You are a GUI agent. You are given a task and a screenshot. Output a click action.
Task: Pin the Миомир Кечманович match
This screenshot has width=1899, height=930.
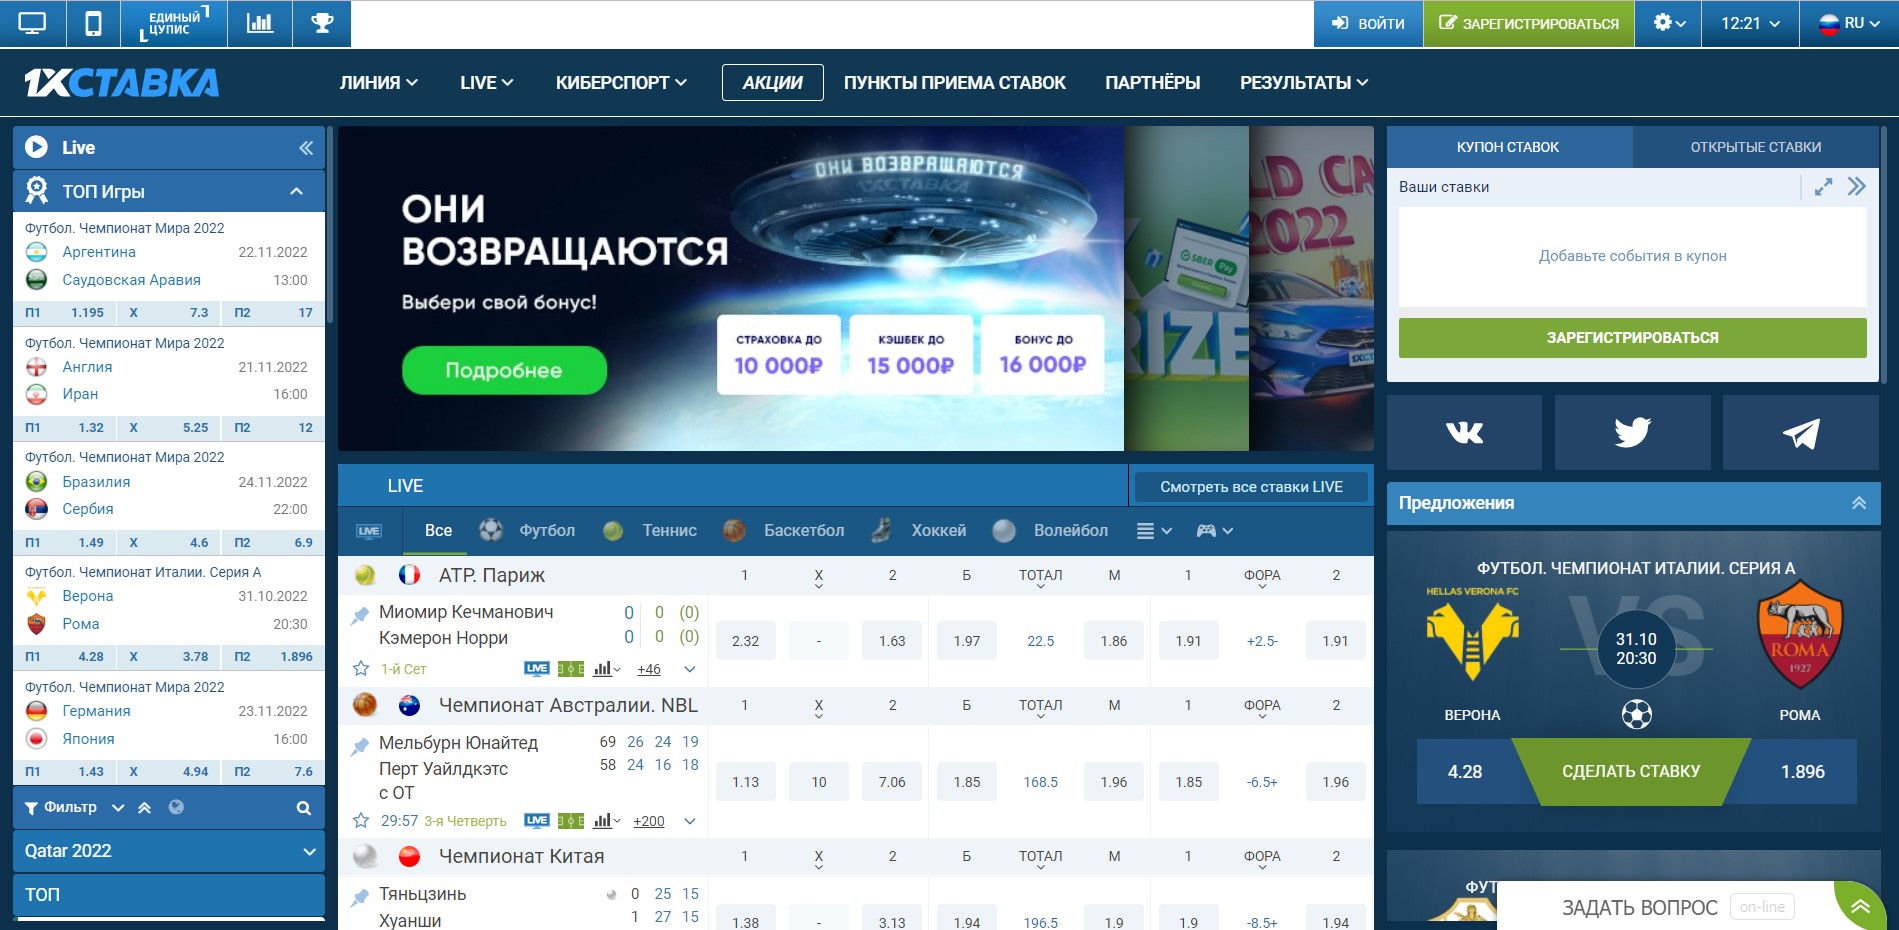coord(359,616)
